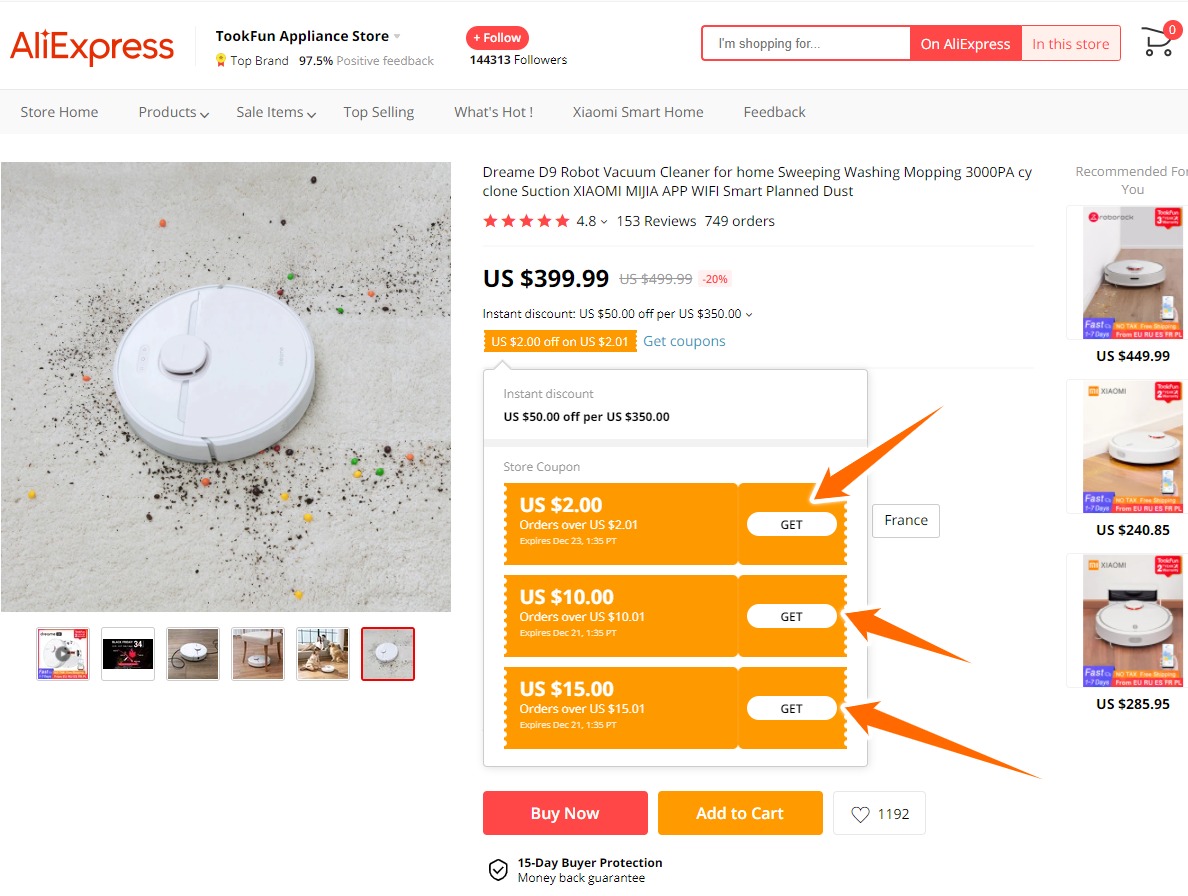Search 'On AliExpress' scope button
Image resolution: width=1188 pixels, height=896 pixels.
(x=965, y=44)
